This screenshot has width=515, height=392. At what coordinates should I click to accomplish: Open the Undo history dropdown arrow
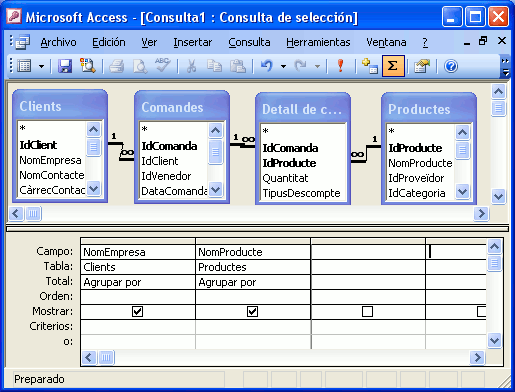pyautogui.click(x=283, y=66)
